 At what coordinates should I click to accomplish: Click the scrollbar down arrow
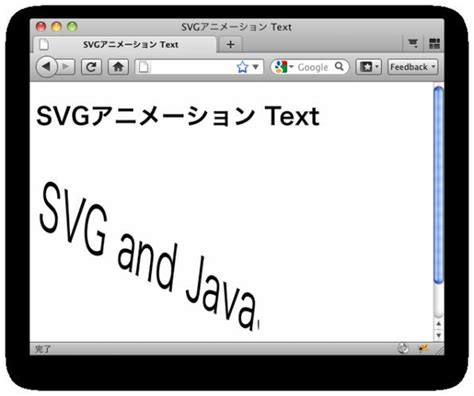coord(439,335)
